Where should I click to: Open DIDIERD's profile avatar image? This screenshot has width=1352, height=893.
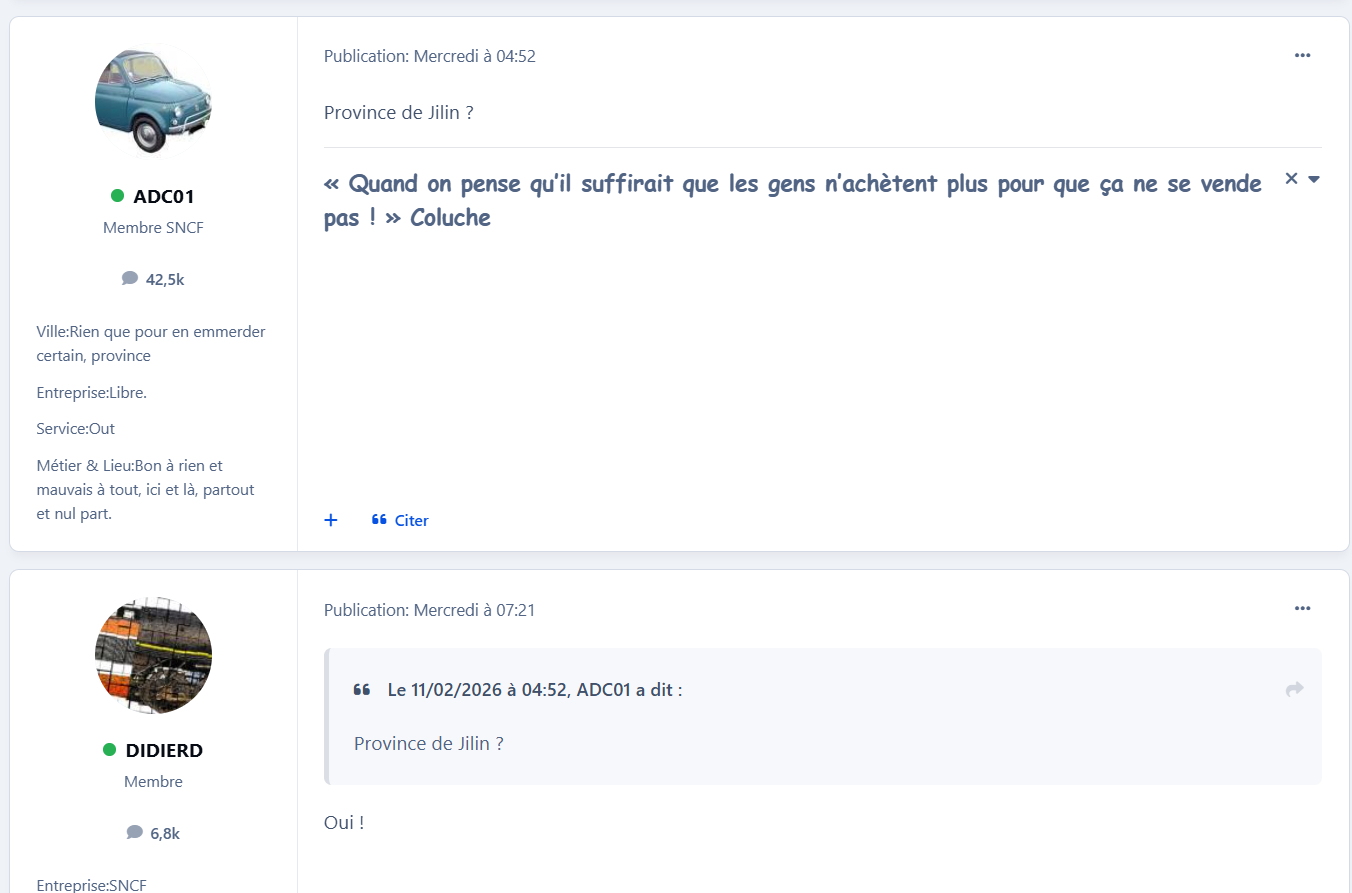(153, 655)
